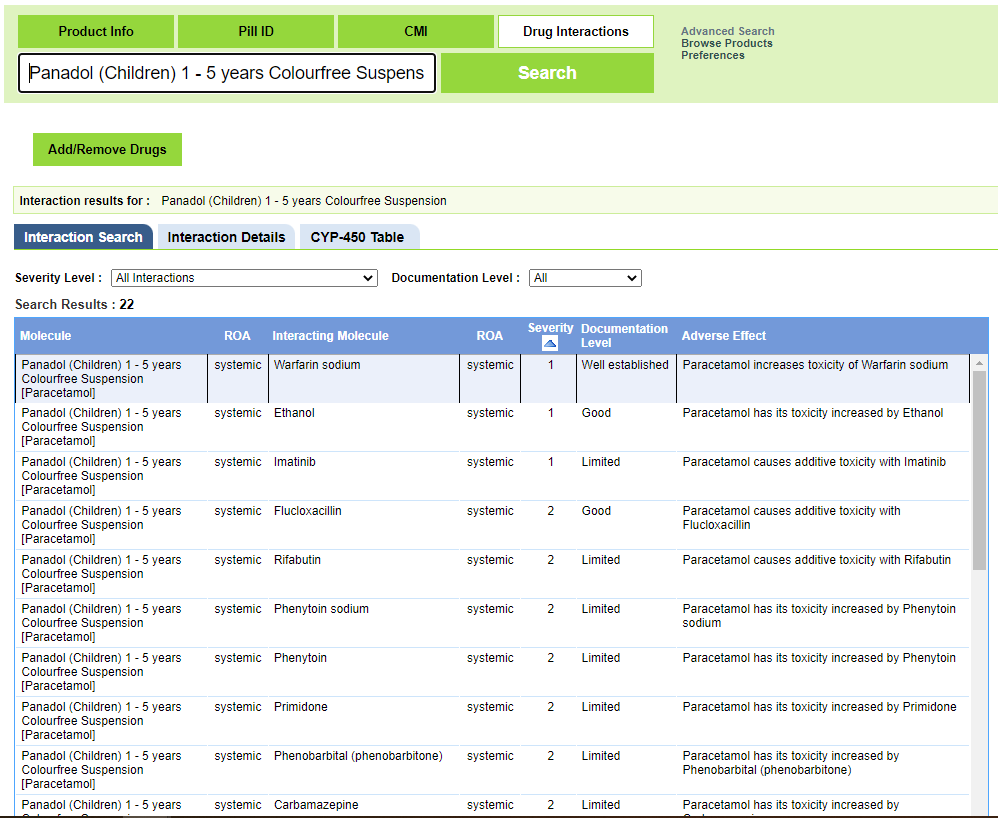
Task: Switch to the Pill ID tab
Action: pyautogui.click(x=255, y=31)
